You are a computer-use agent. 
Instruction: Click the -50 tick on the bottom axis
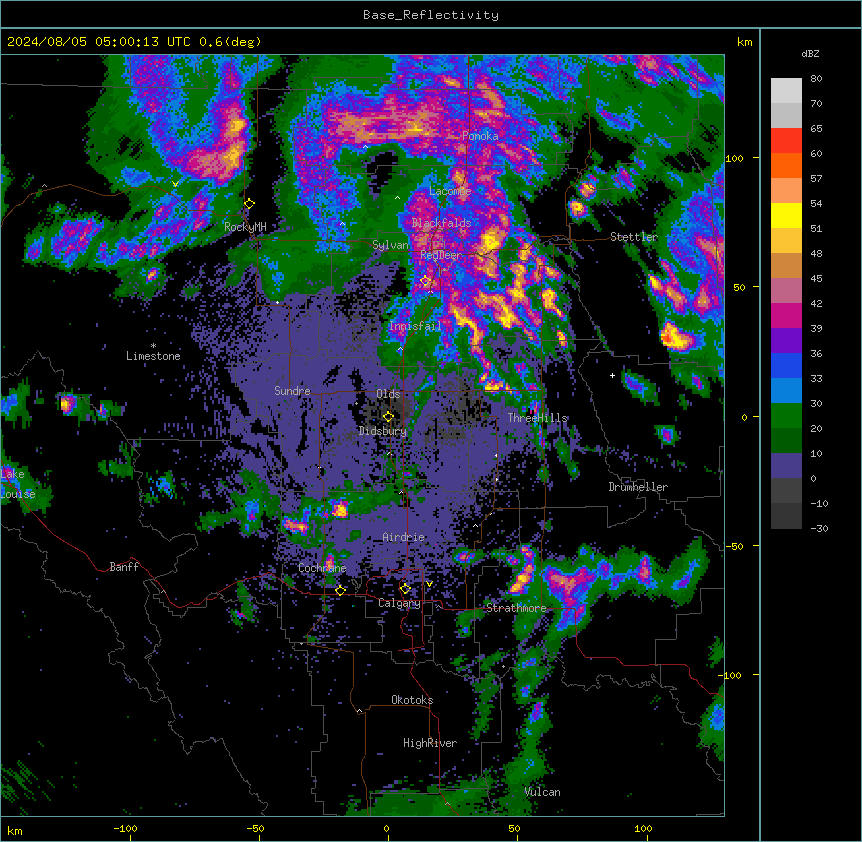coord(255,828)
